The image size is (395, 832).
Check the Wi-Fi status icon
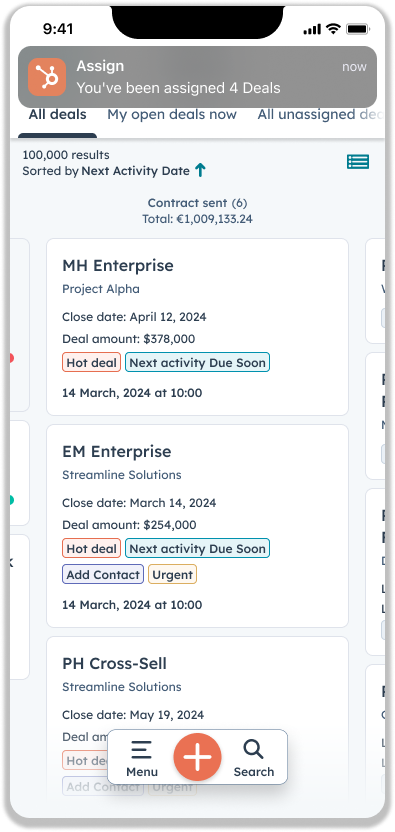point(333,29)
